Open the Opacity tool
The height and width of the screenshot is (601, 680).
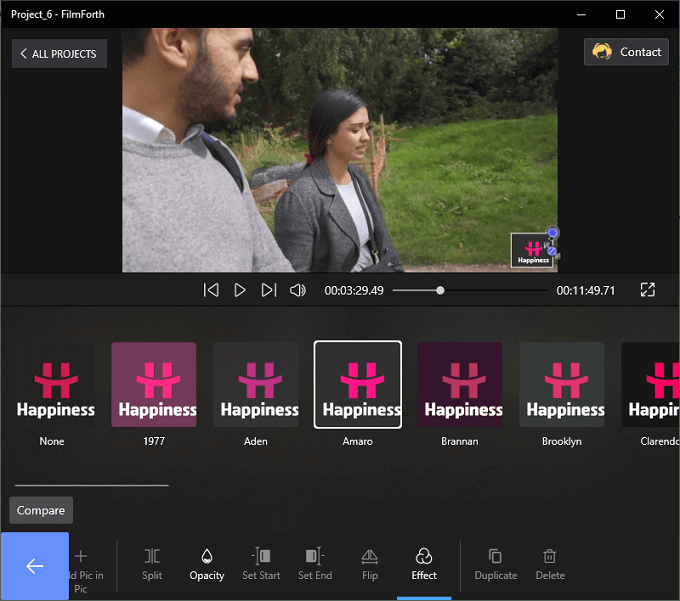[x=207, y=565]
